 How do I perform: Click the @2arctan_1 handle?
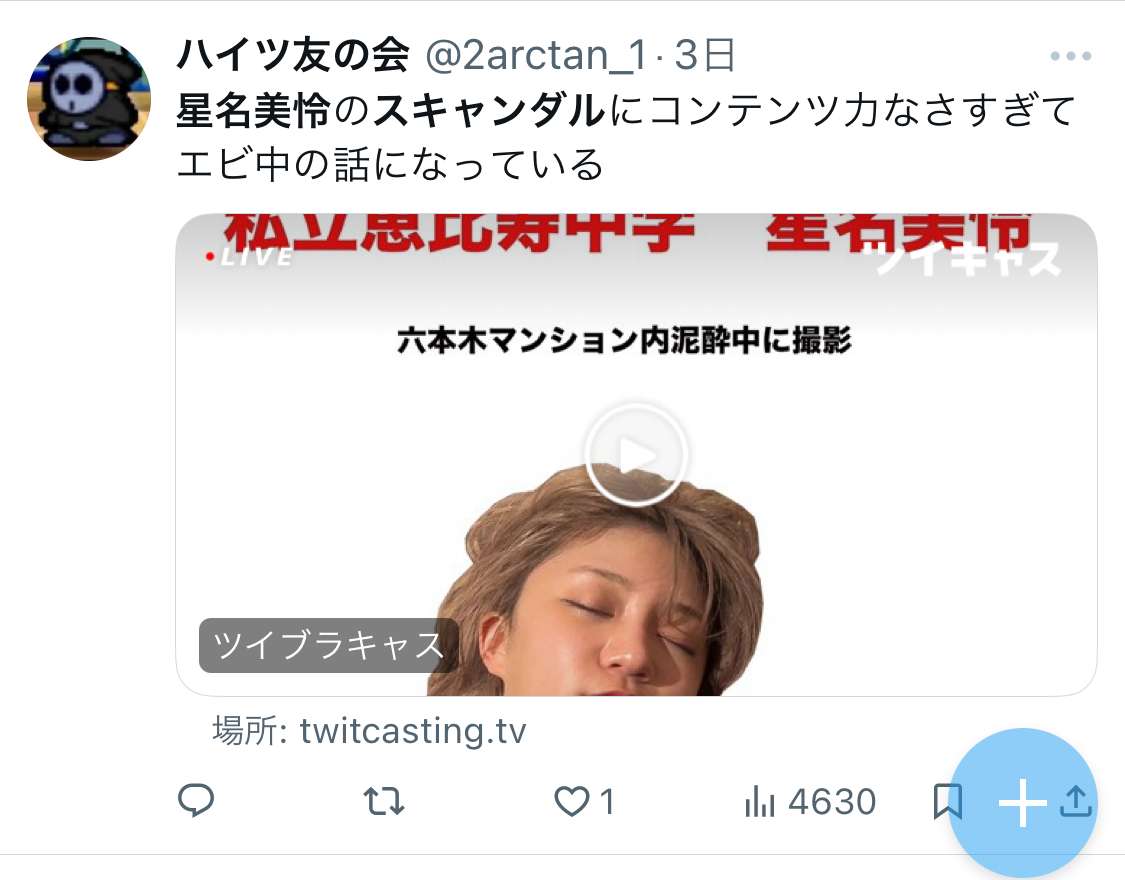coord(537,56)
